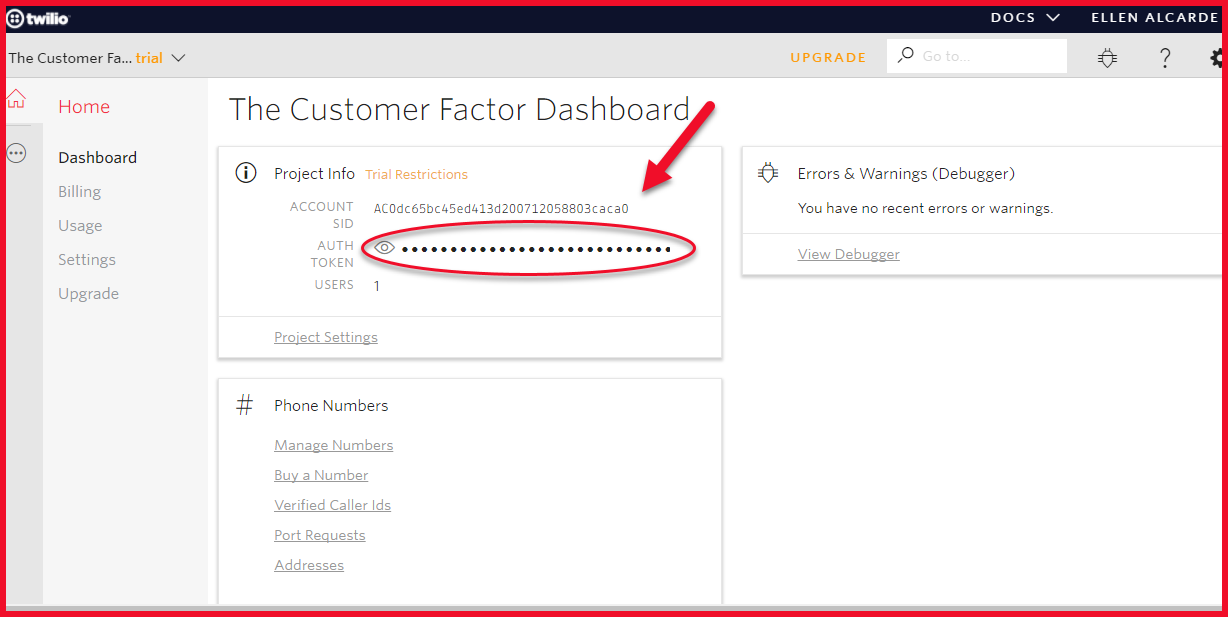Open the Manage Numbers link
The width and height of the screenshot is (1228, 617).
(334, 445)
